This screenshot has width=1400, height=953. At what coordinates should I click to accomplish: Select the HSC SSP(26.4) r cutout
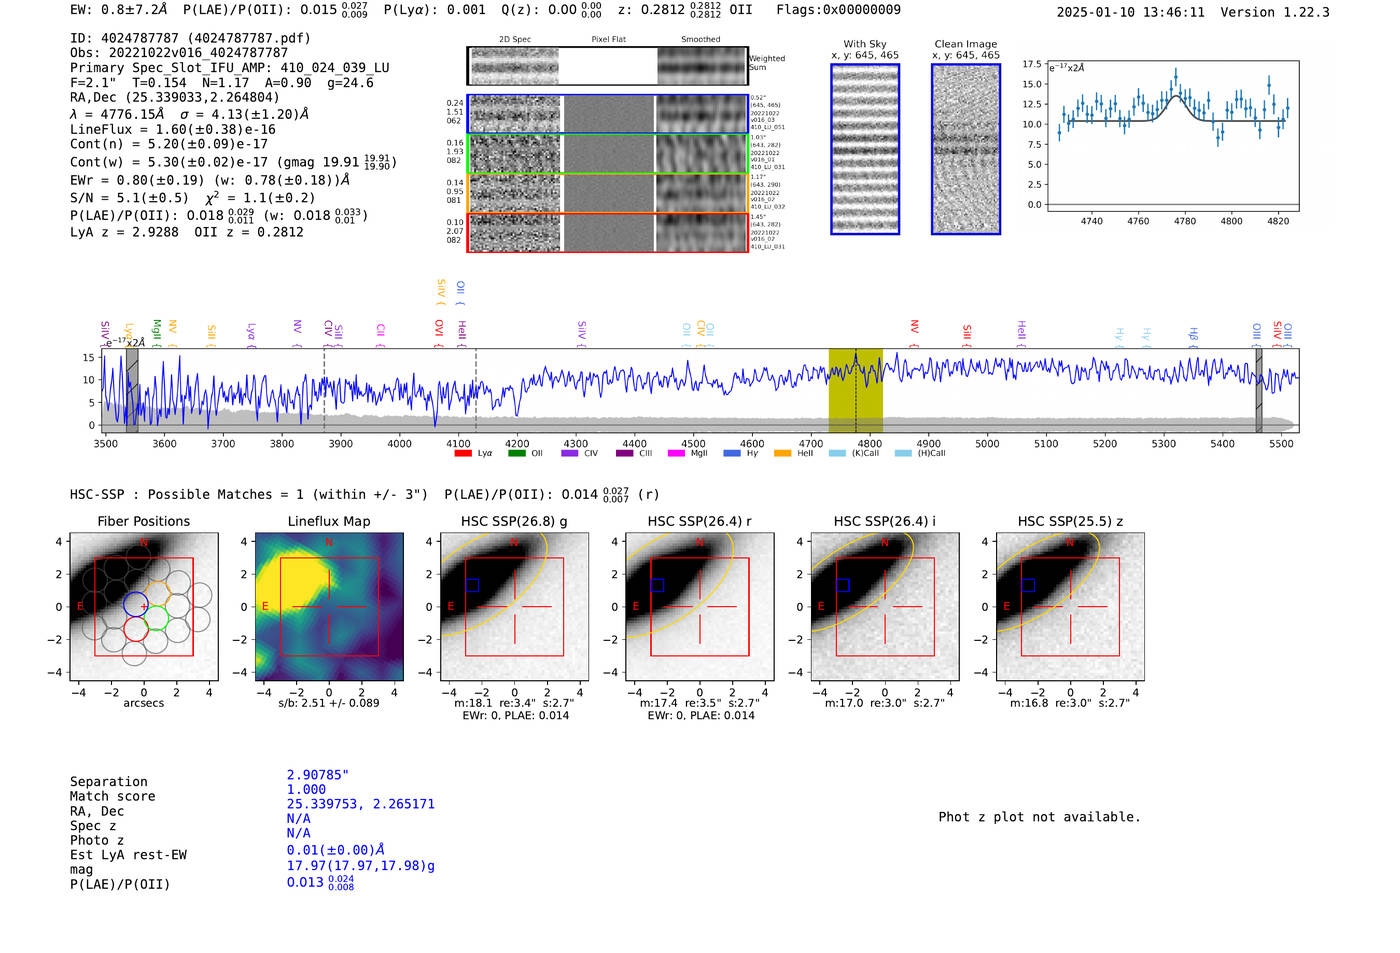(x=700, y=607)
